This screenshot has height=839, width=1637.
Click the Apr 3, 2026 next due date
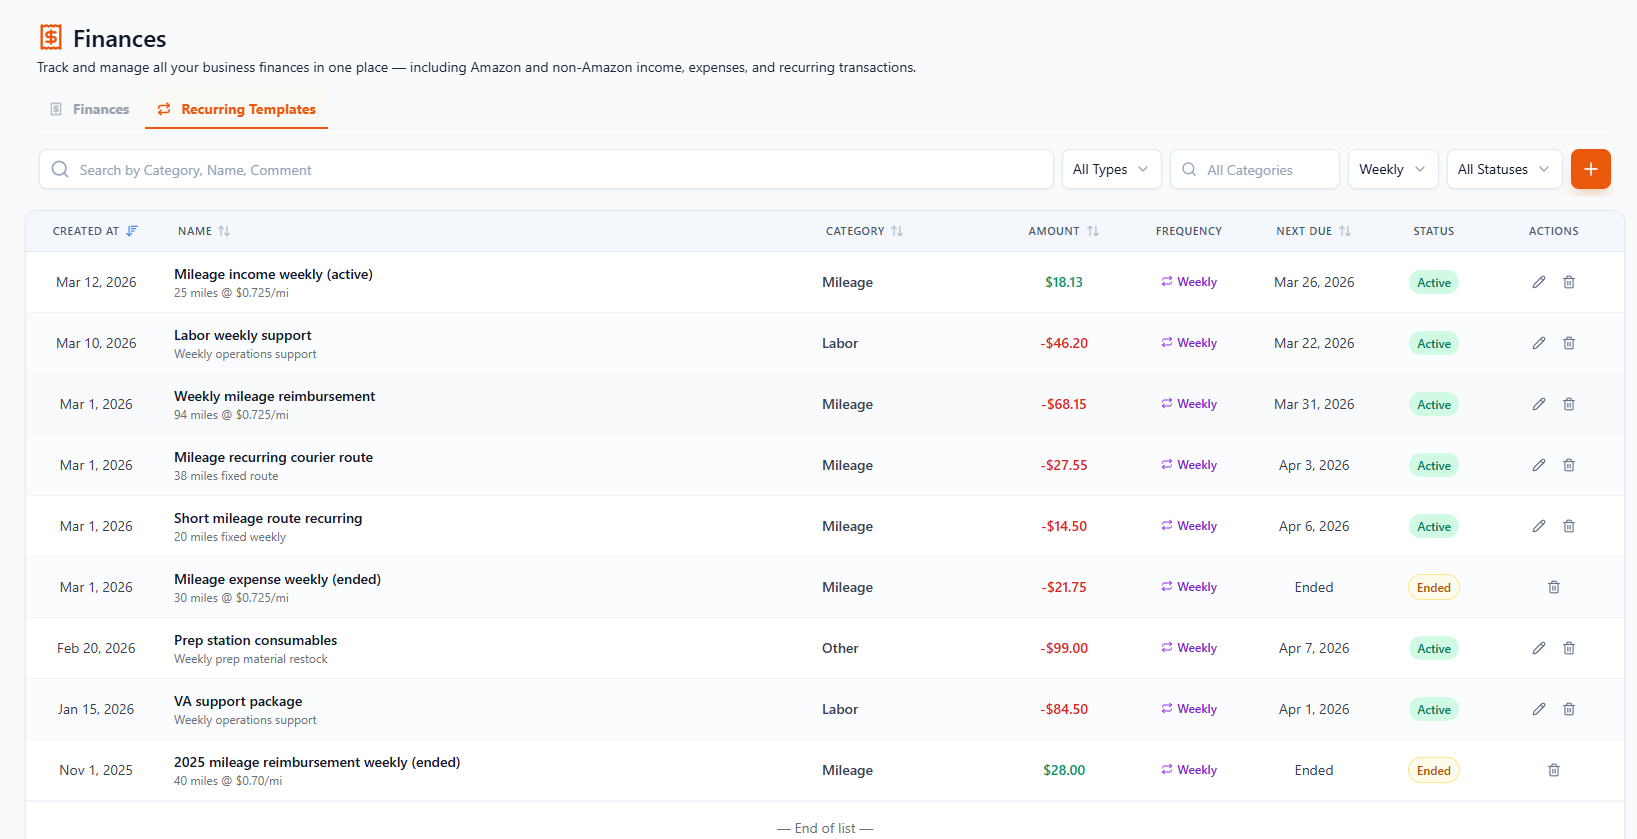(x=1314, y=465)
